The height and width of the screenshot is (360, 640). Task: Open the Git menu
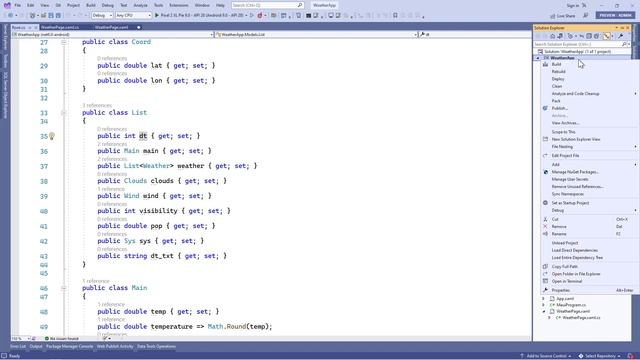click(x=58, y=5)
